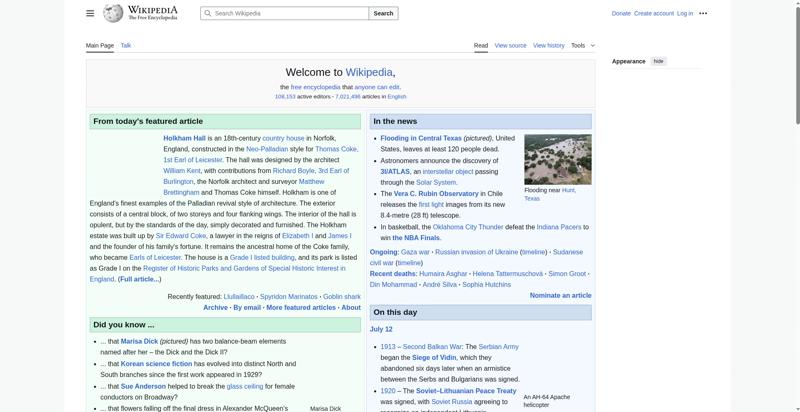
Task: Open the Korean science fiction link
Action: point(156,364)
